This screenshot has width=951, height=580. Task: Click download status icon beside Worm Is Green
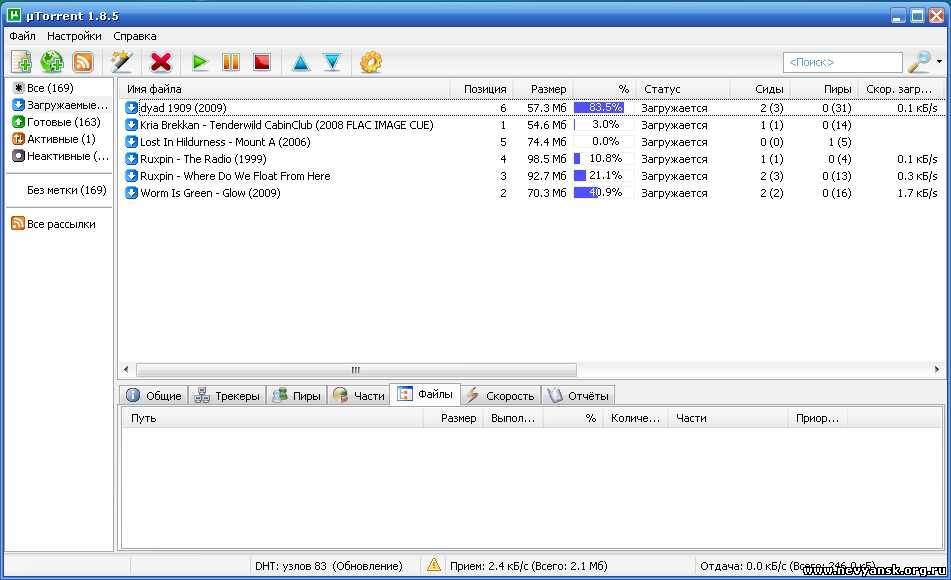(131, 193)
